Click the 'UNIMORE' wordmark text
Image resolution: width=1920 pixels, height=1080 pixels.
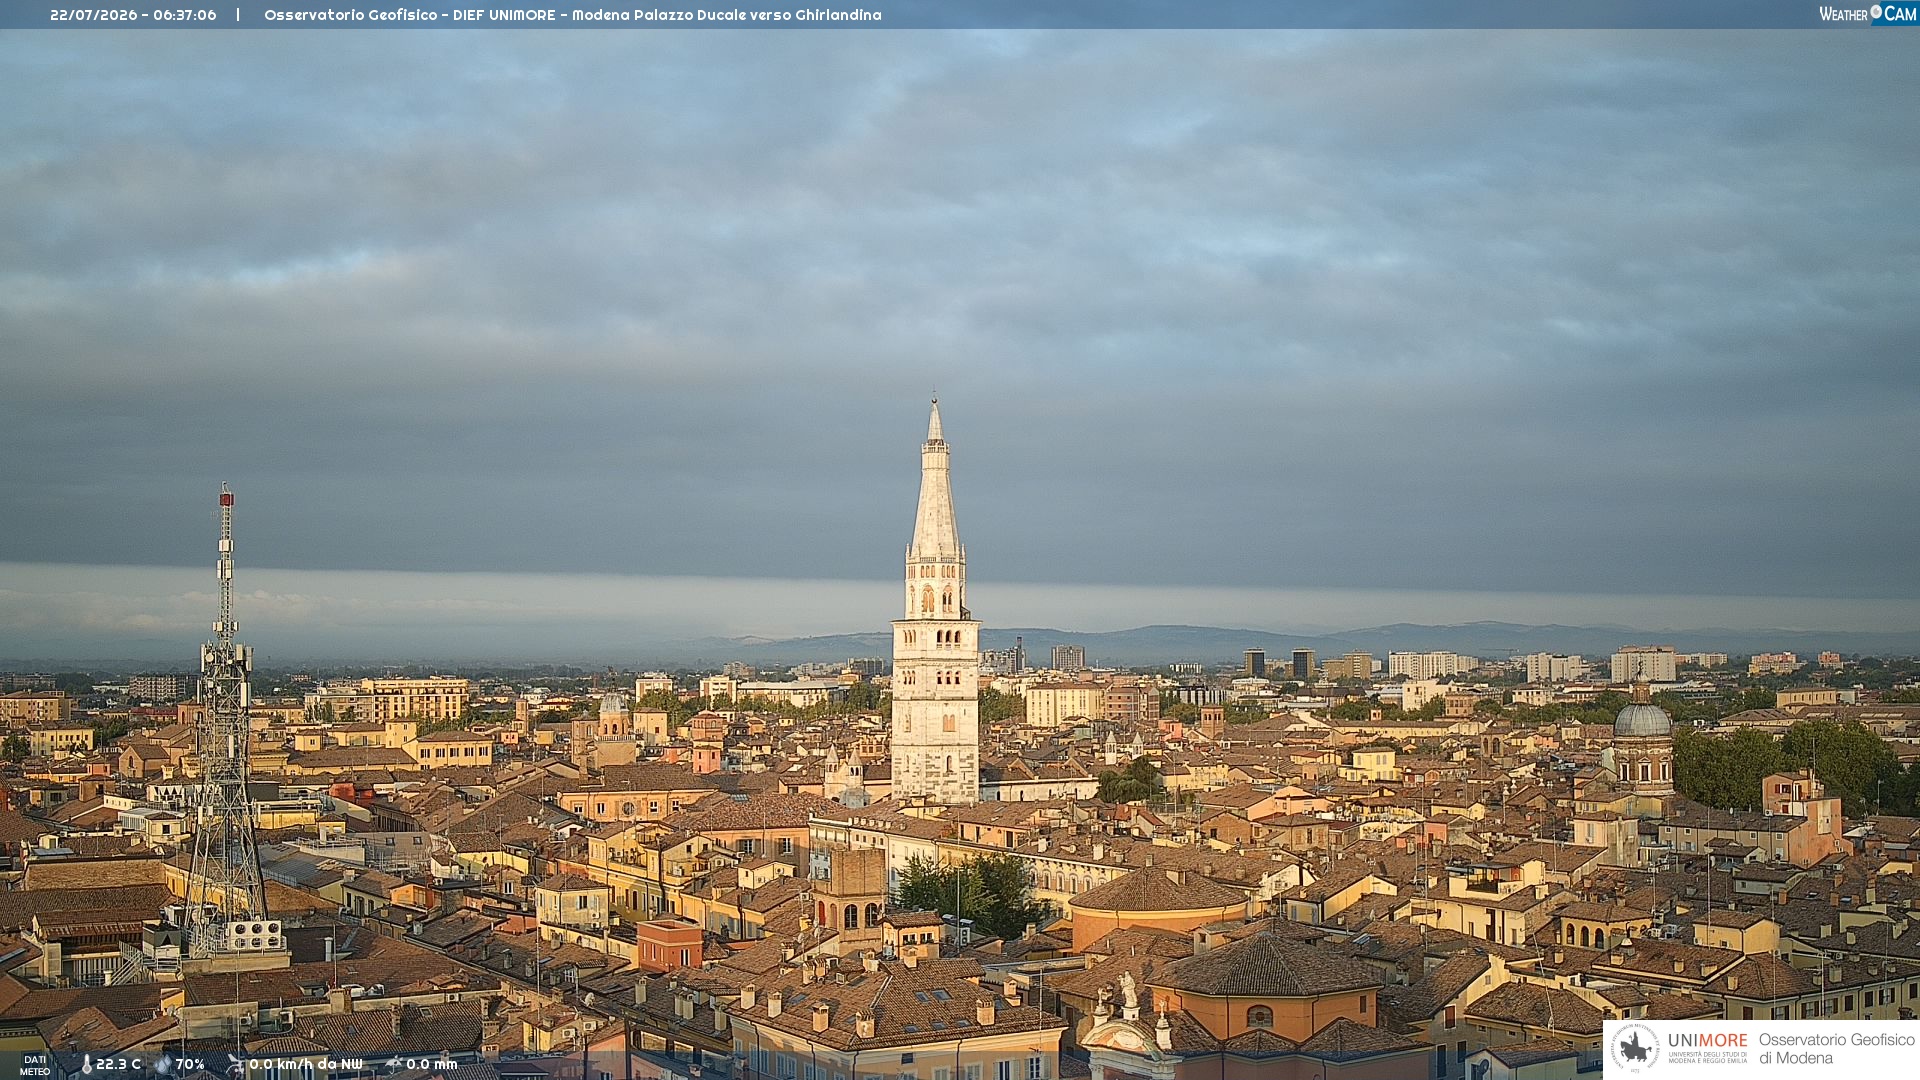(x=1708, y=1041)
